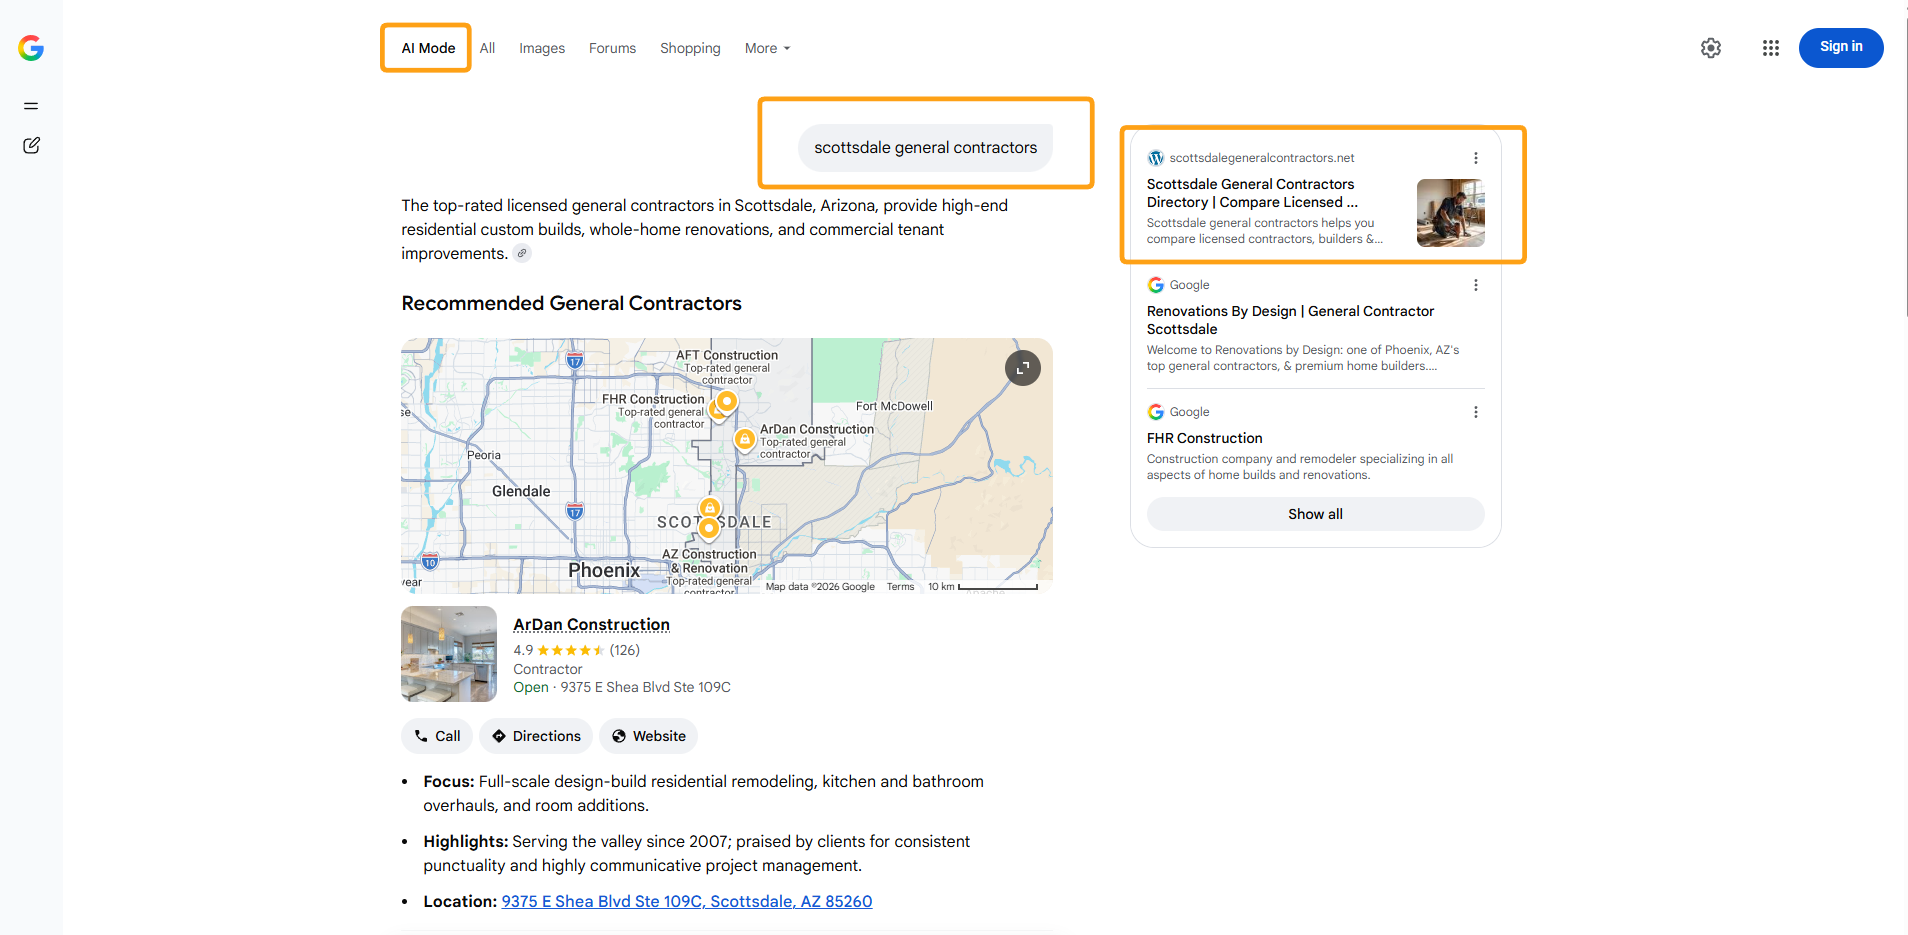Open the ArDan Construction title link
This screenshot has width=1908, height=935.
pyautogui.click(x=591, y=624)
